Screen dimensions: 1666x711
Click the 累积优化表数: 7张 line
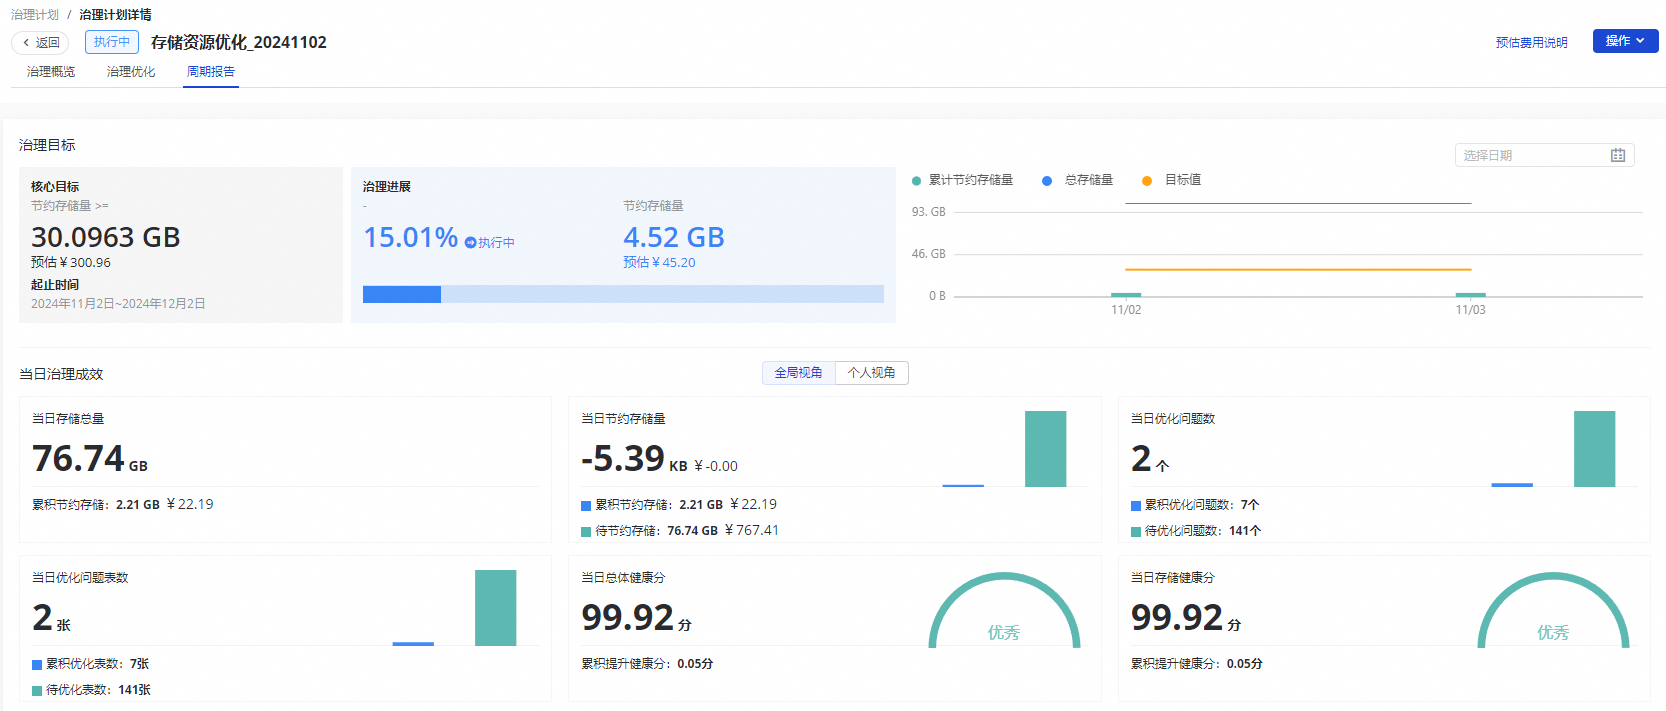[x=90, y=664]
